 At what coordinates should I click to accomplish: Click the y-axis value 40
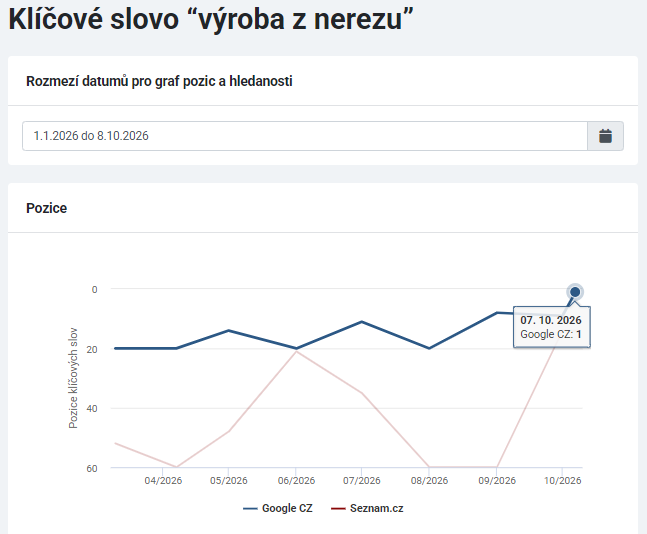[x=92, y=409]
